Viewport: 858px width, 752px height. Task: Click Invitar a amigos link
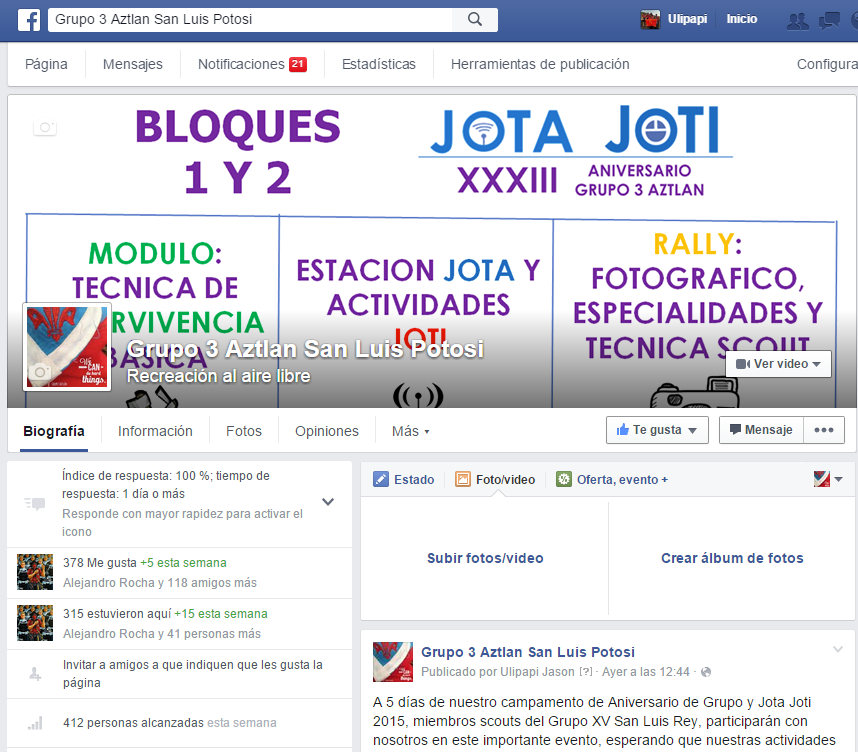193,674
